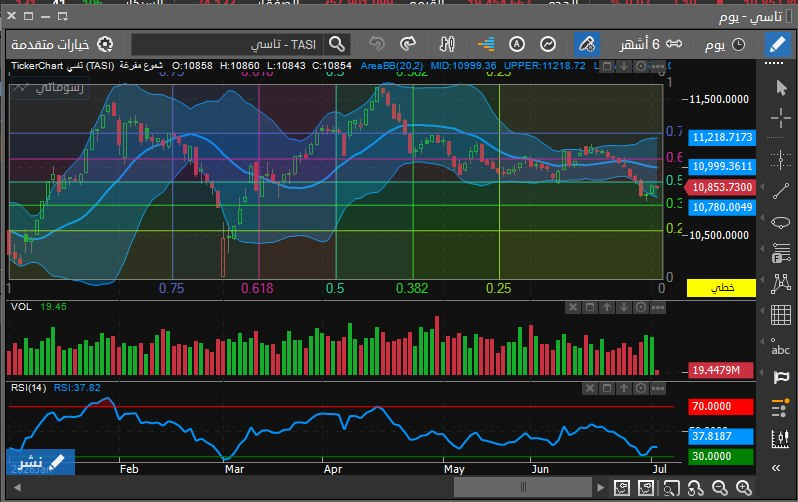Click the undo arrow icon
The width and height of the screenshot is (798, 502).
(x=377, y=45)
